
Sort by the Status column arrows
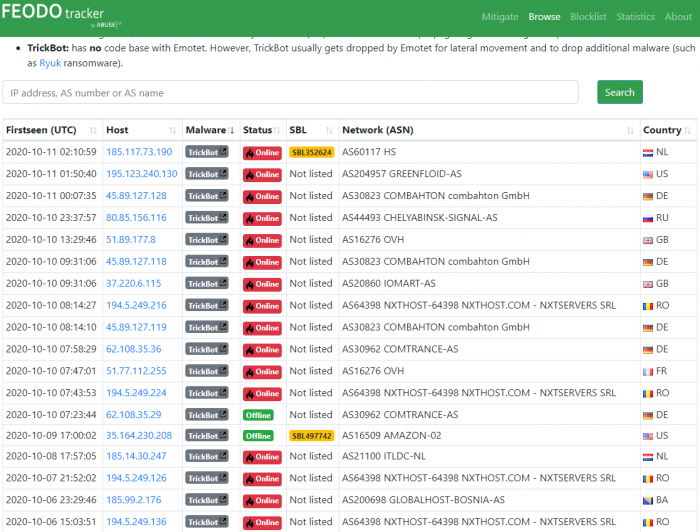277,130
